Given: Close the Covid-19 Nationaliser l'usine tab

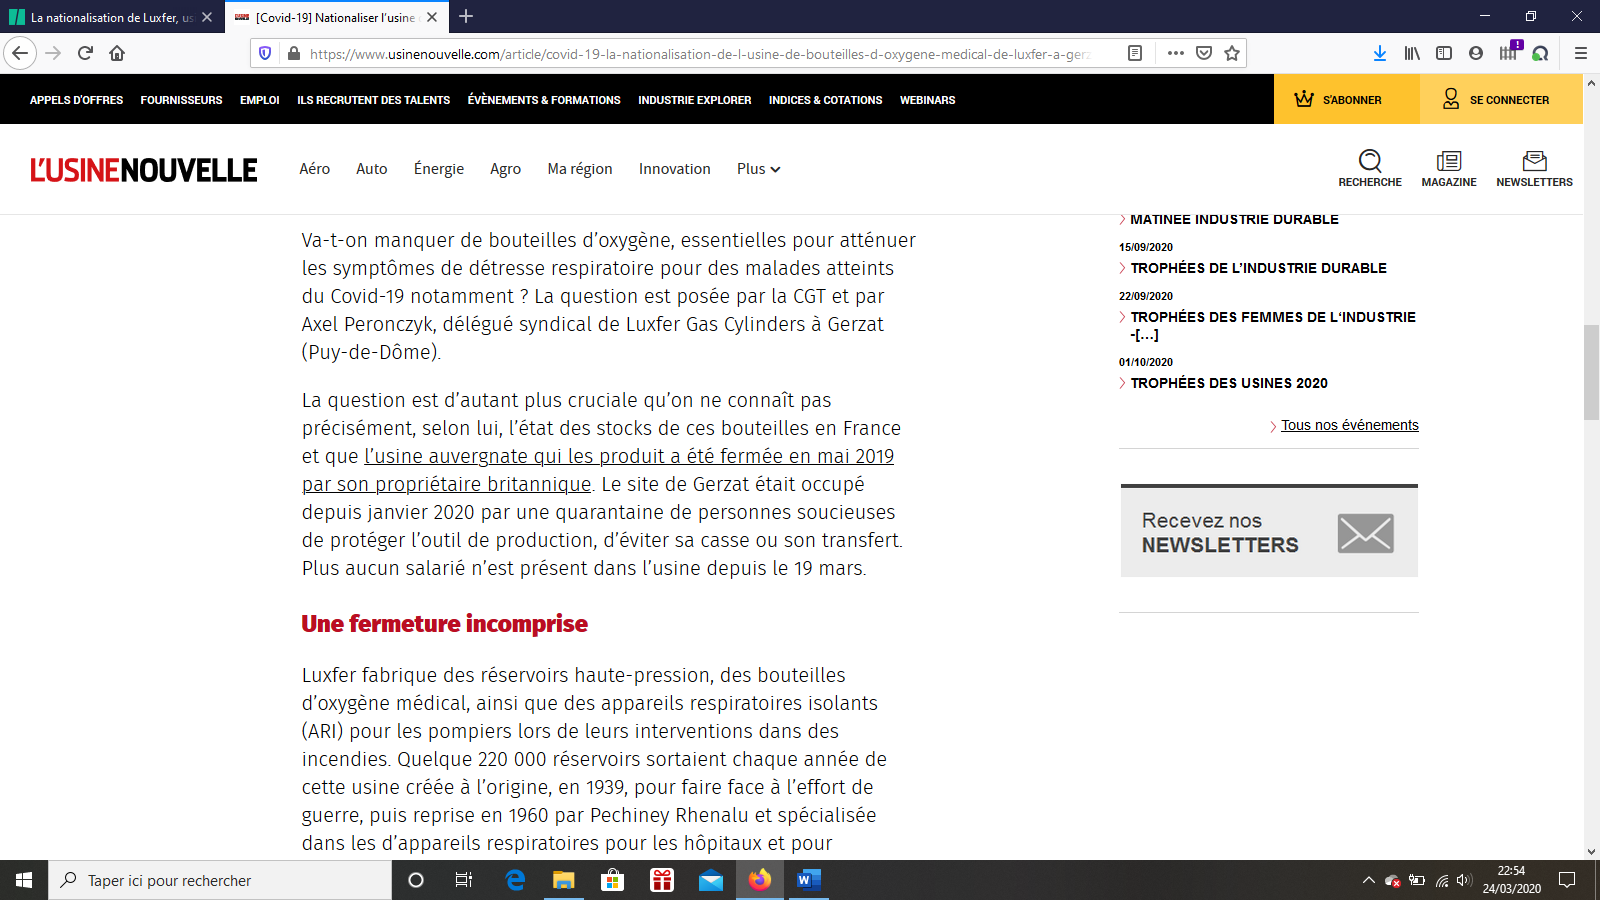Looking at the screenshot, I should (432, 17).
